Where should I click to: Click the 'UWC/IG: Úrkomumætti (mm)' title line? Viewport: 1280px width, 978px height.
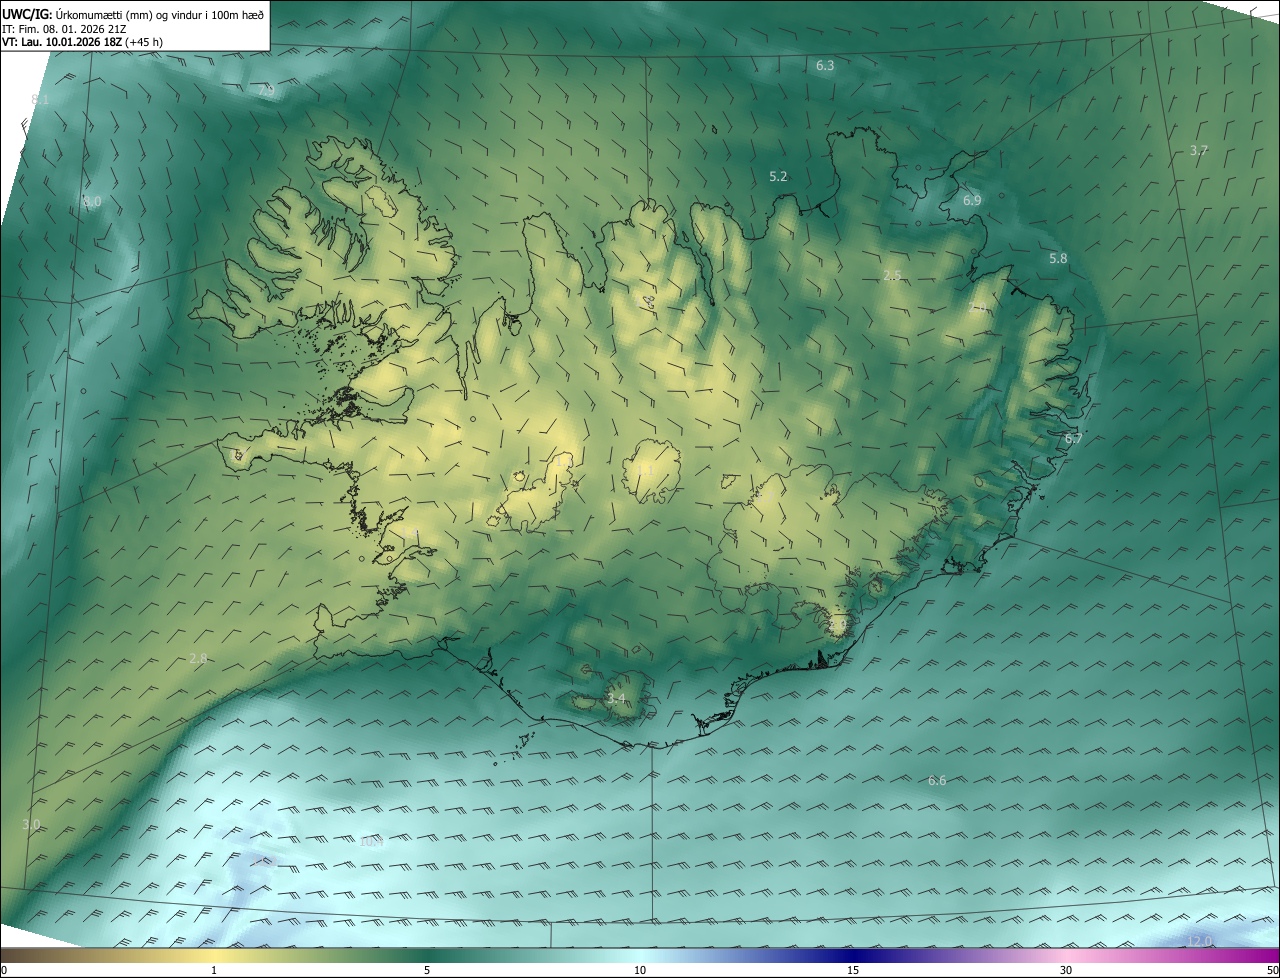(133, 15)
